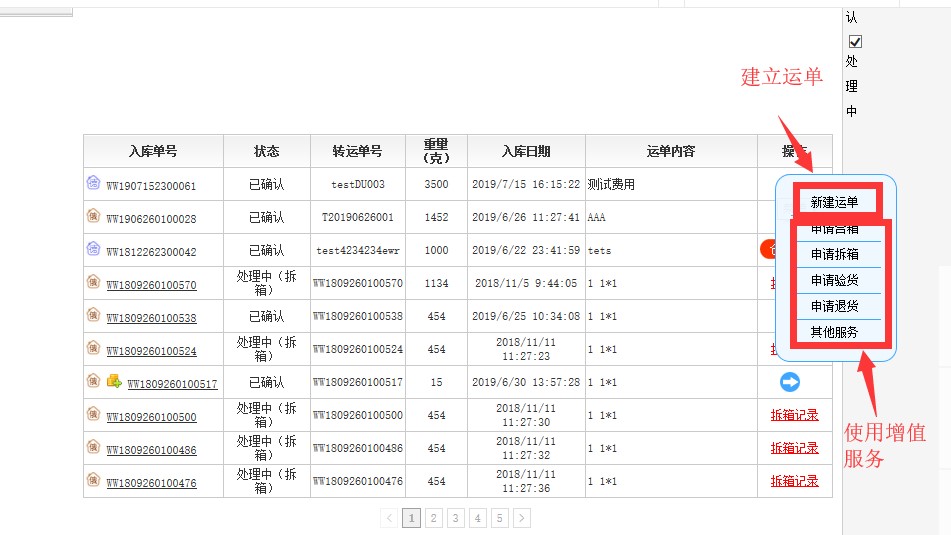
Task: Go to page 4 in pagination
Action: coord(477,518)
